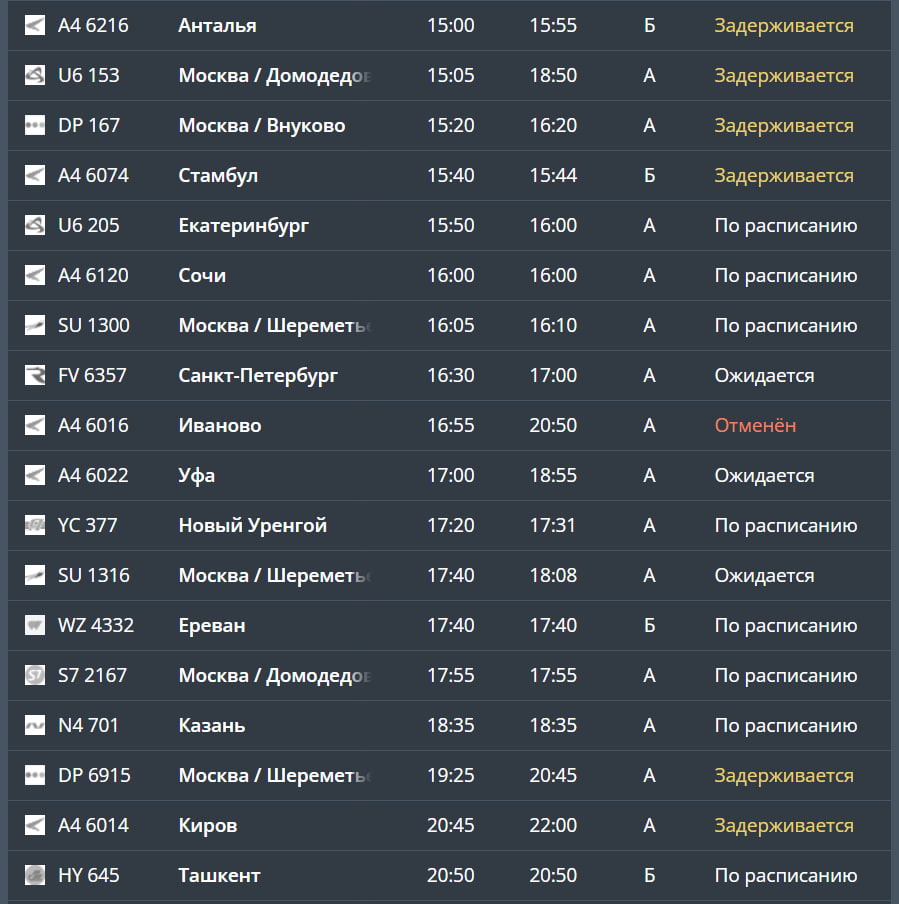
Task: Click the Nordwind logo next to N4 701
Action: 35,725
